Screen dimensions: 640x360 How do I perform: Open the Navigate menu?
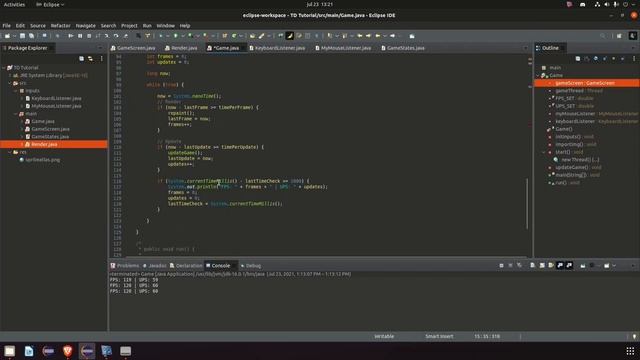(85, 25)
